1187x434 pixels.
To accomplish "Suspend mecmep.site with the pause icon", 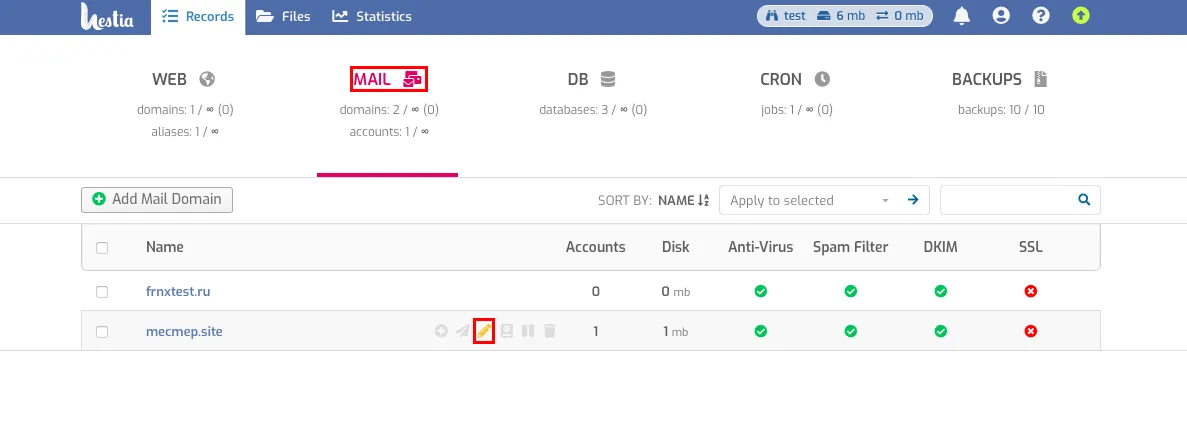I will click(x=528, y=331).
